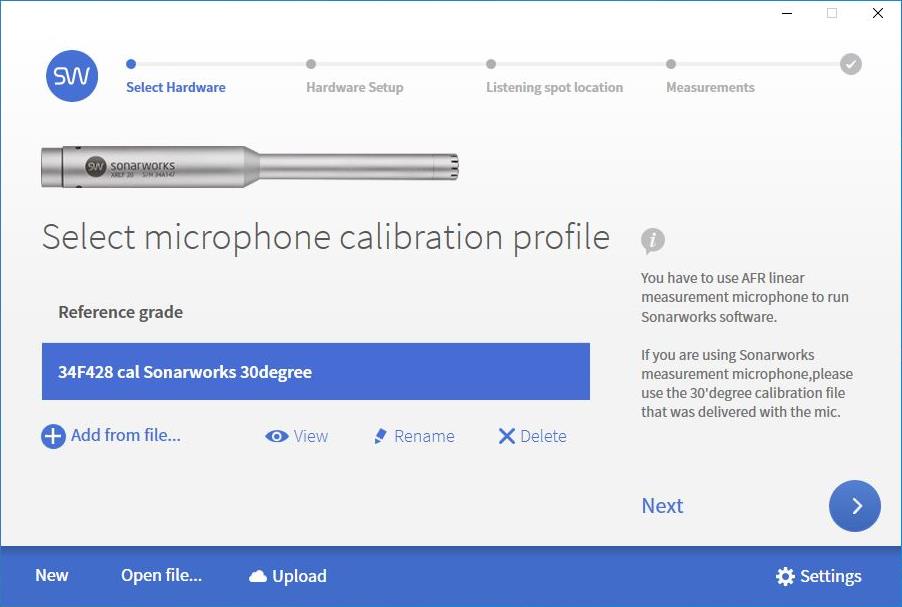The width and height of the screenshot is (902, 607).
Task: Click Open file in the bottom bar
Action: [x=160, y=576]
